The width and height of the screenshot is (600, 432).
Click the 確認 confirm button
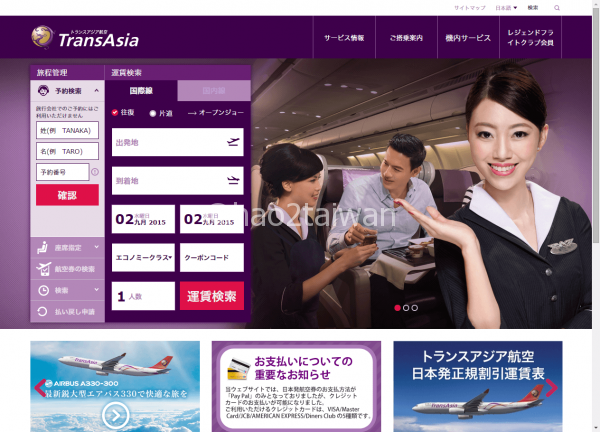pos(67,195)
